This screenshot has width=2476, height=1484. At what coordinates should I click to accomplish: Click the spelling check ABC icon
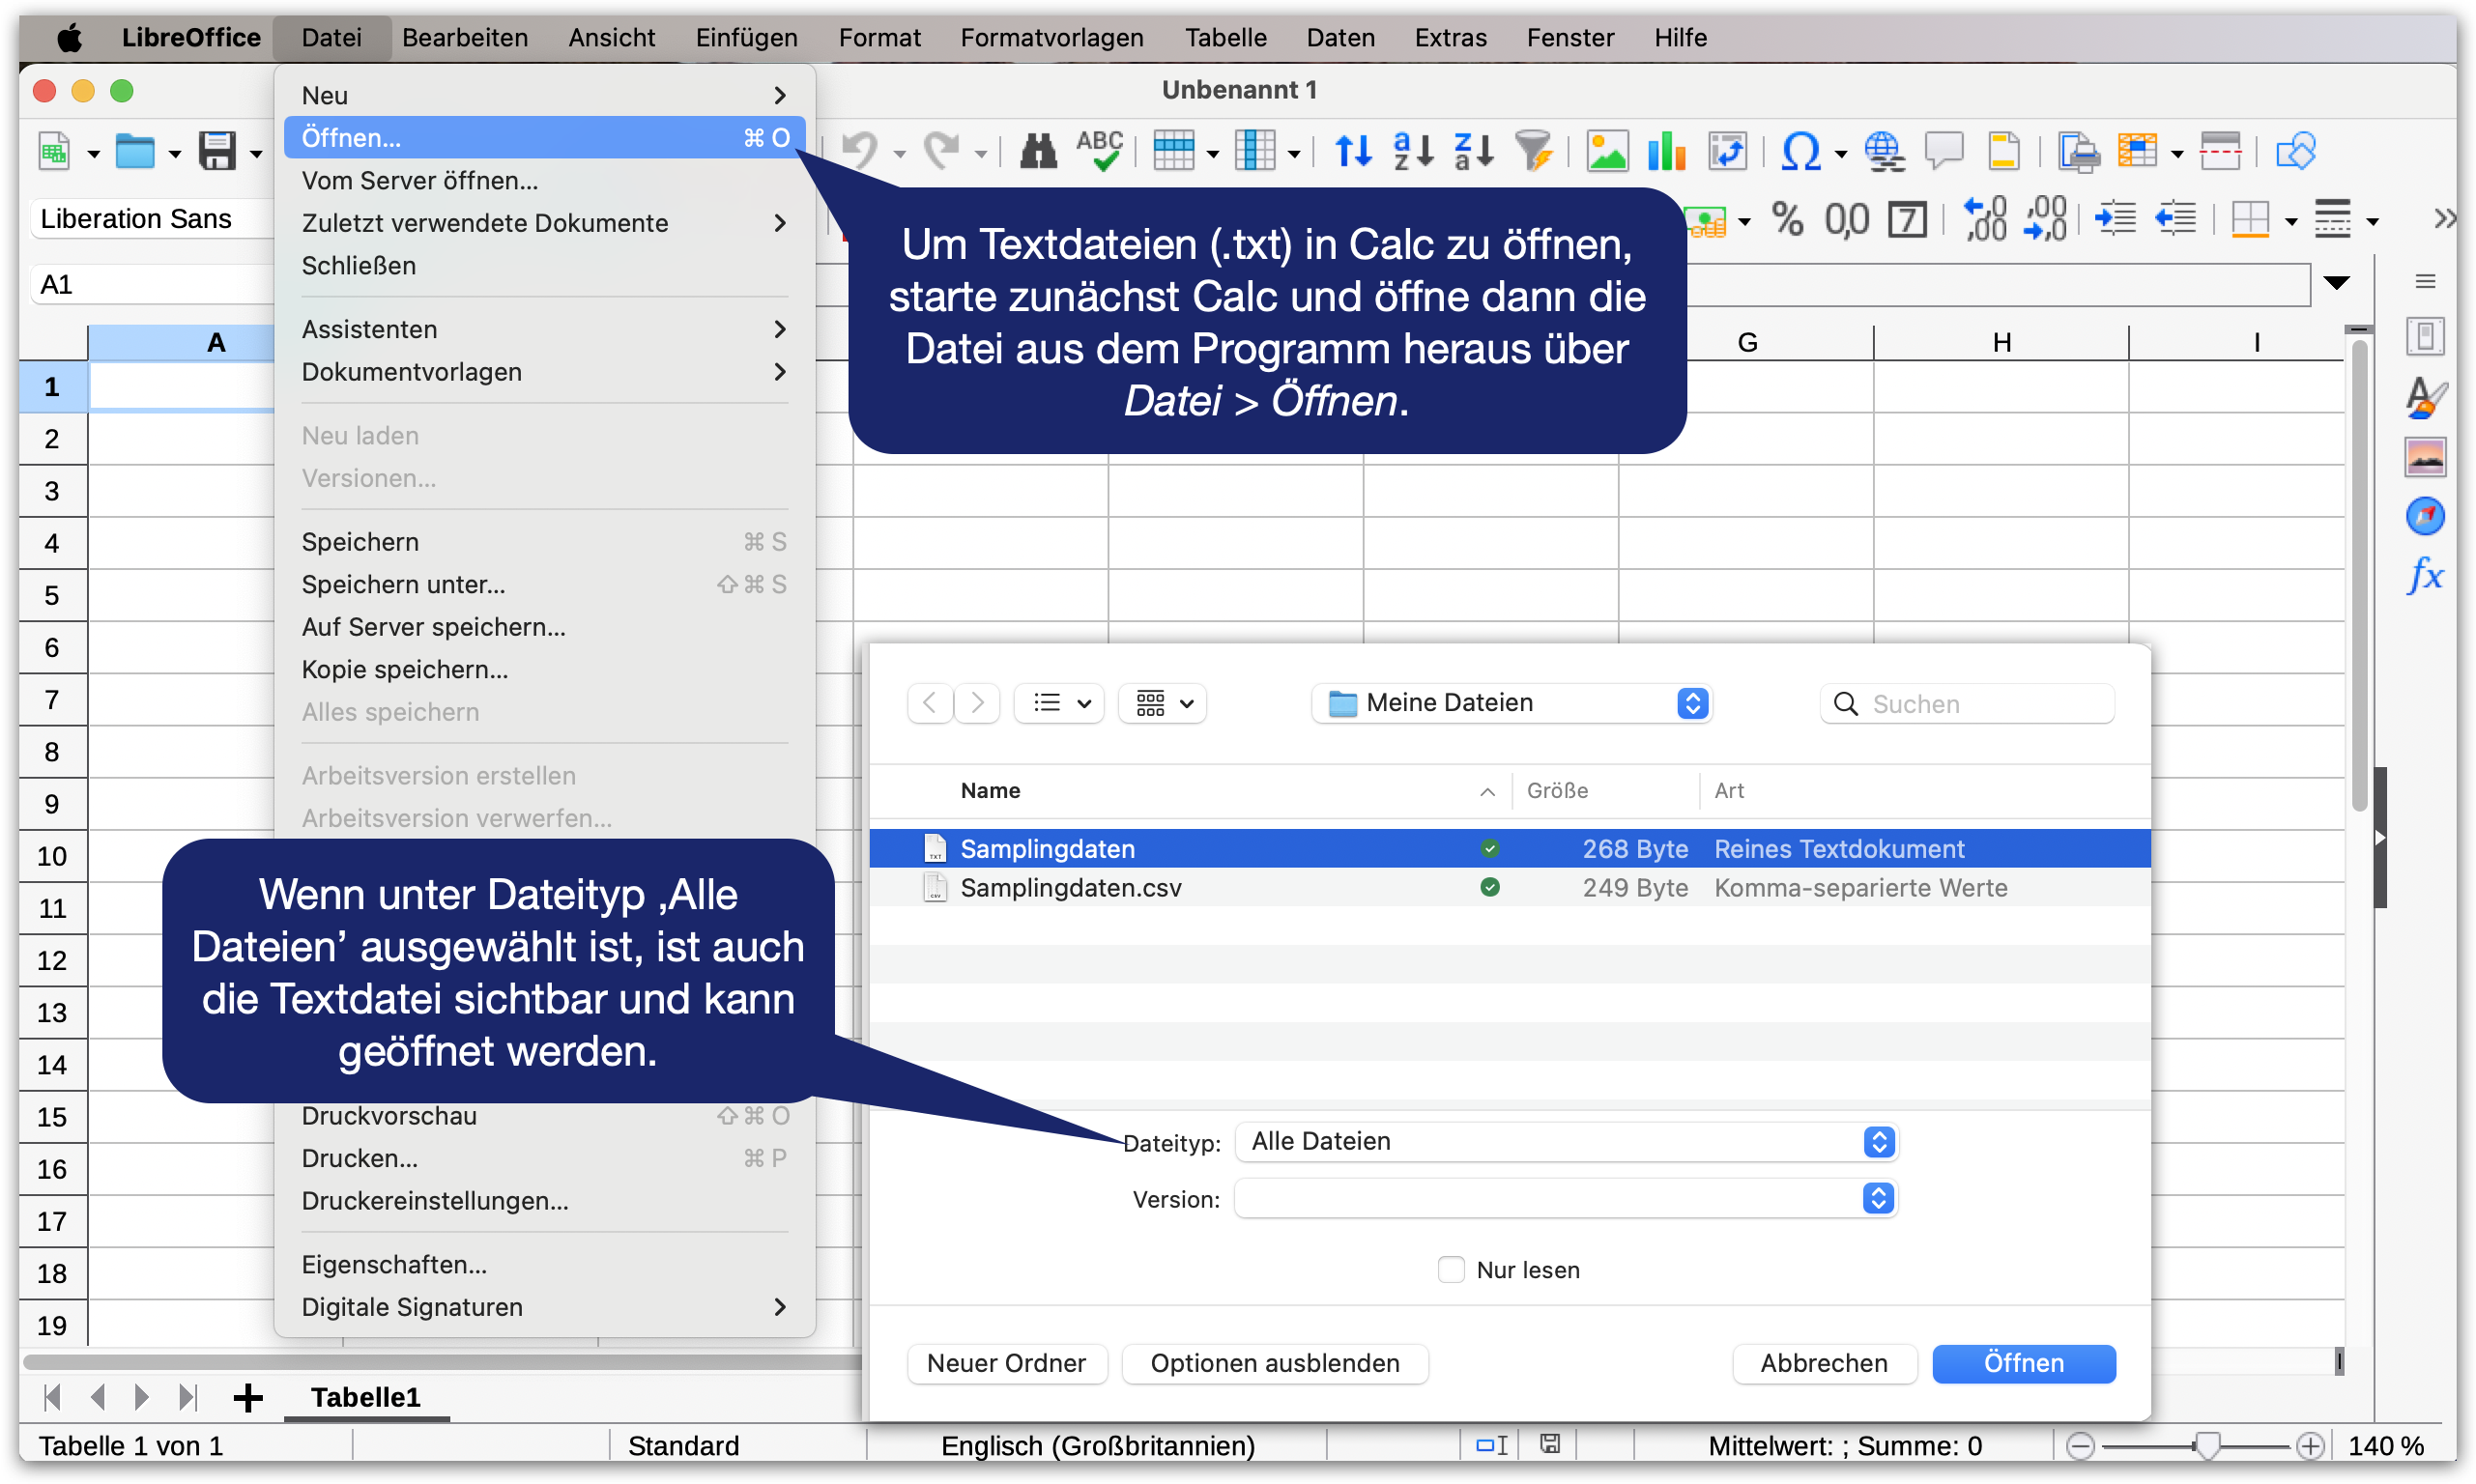(x=1099, y=152)
